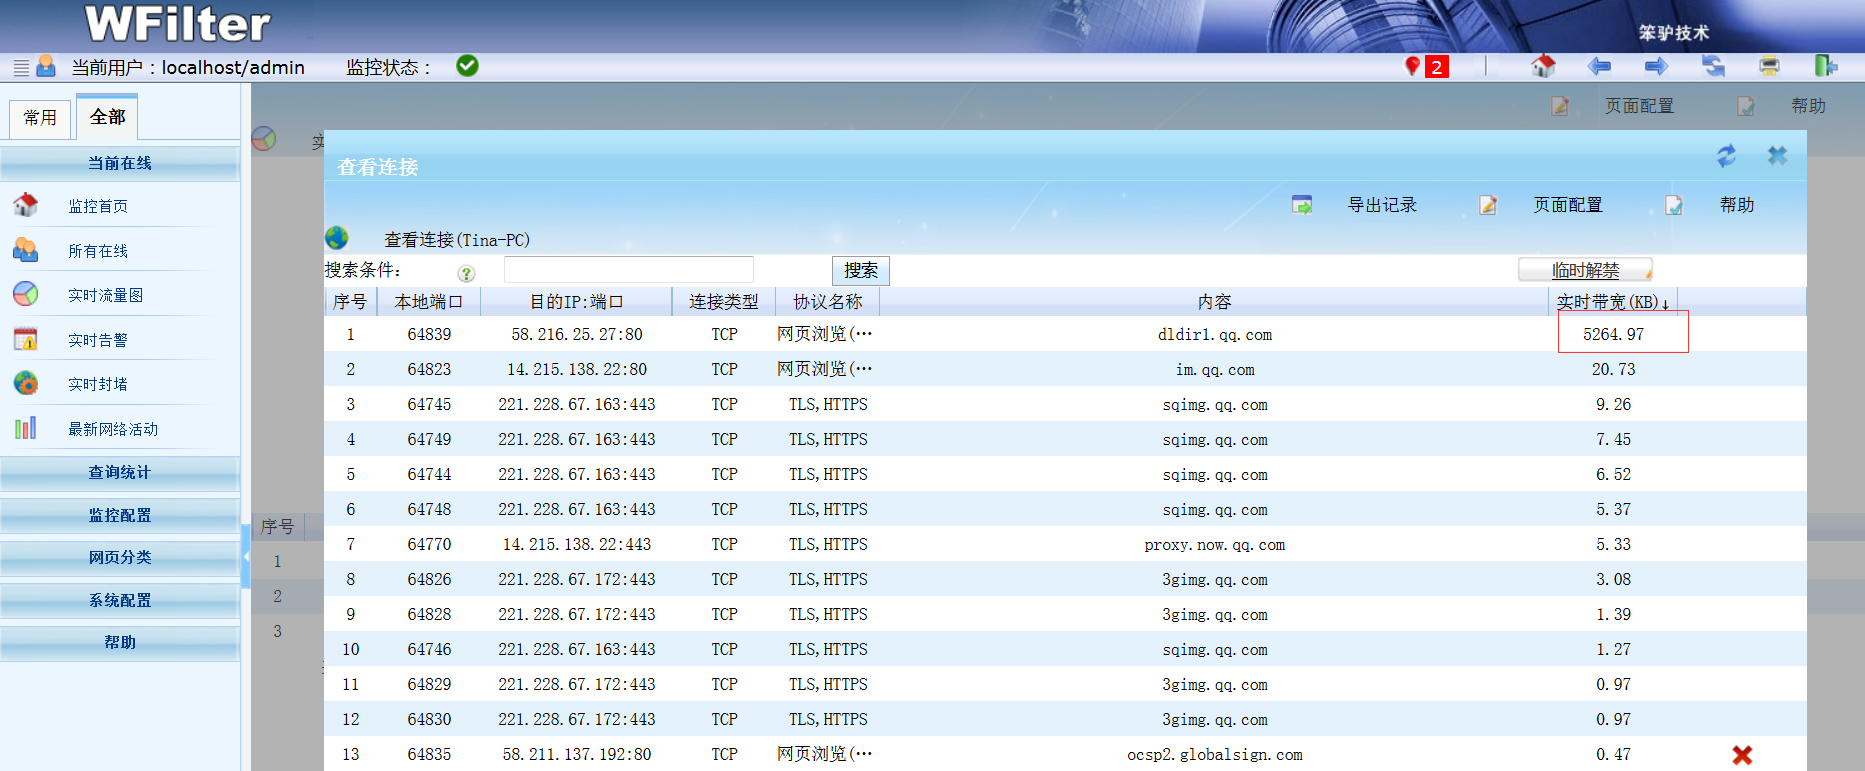Click 导出记录 in the dialog toolbar

point(1381,205)
